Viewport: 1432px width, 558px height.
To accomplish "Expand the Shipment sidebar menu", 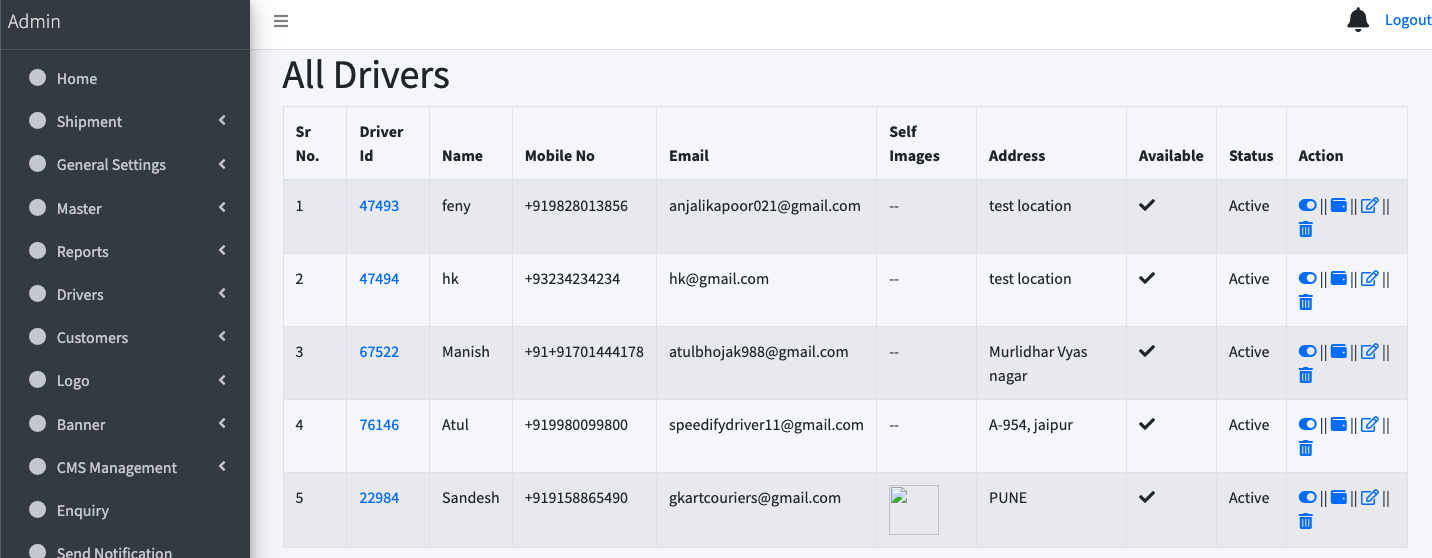I will [x=89, y=122].
